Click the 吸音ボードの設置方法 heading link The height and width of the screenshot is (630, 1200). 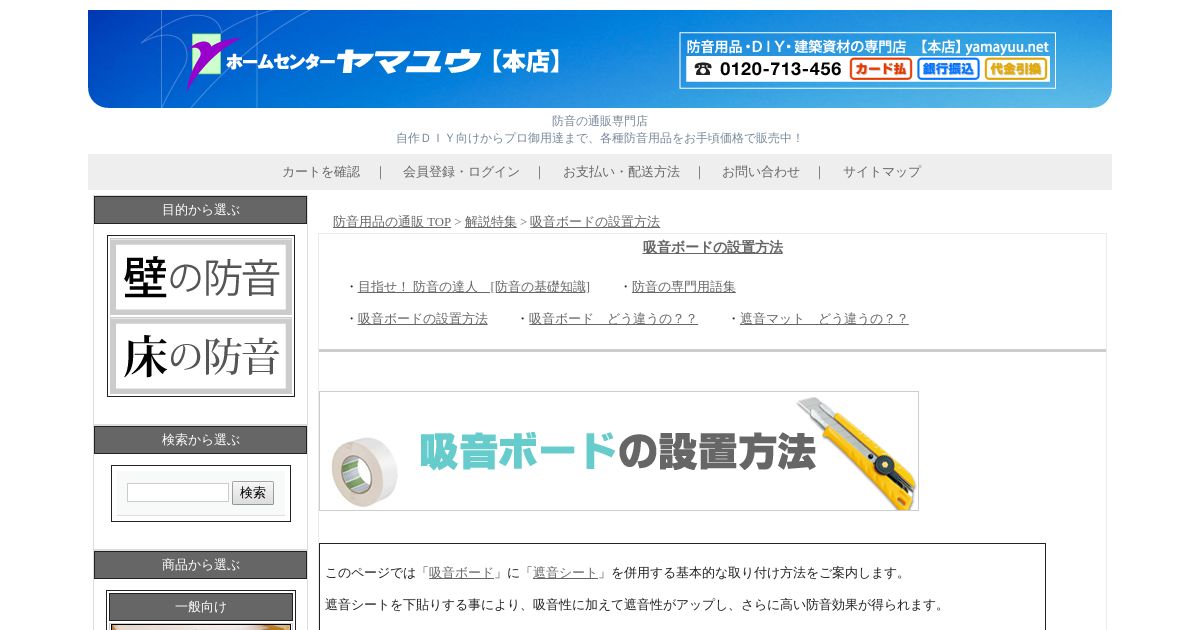click(x=713, y=247)
